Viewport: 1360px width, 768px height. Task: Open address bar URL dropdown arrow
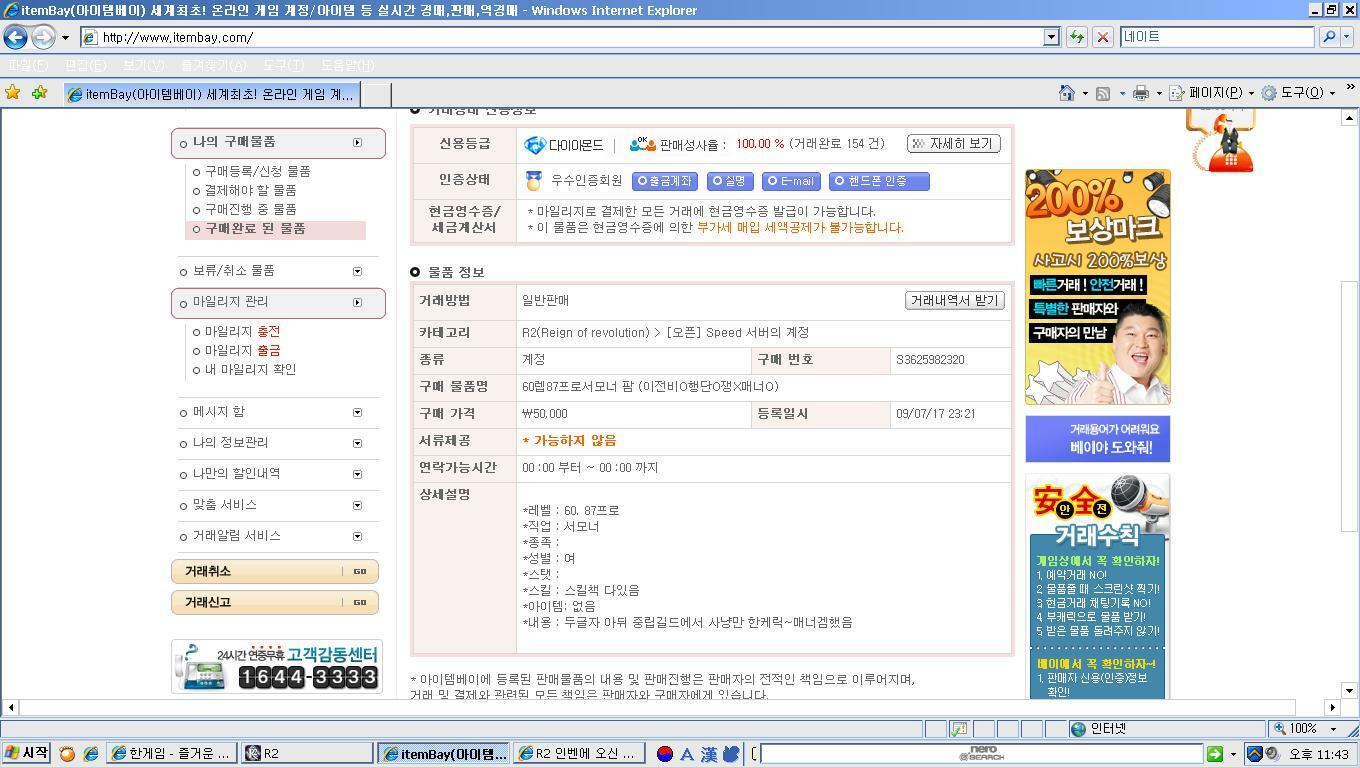point(1051,37)
